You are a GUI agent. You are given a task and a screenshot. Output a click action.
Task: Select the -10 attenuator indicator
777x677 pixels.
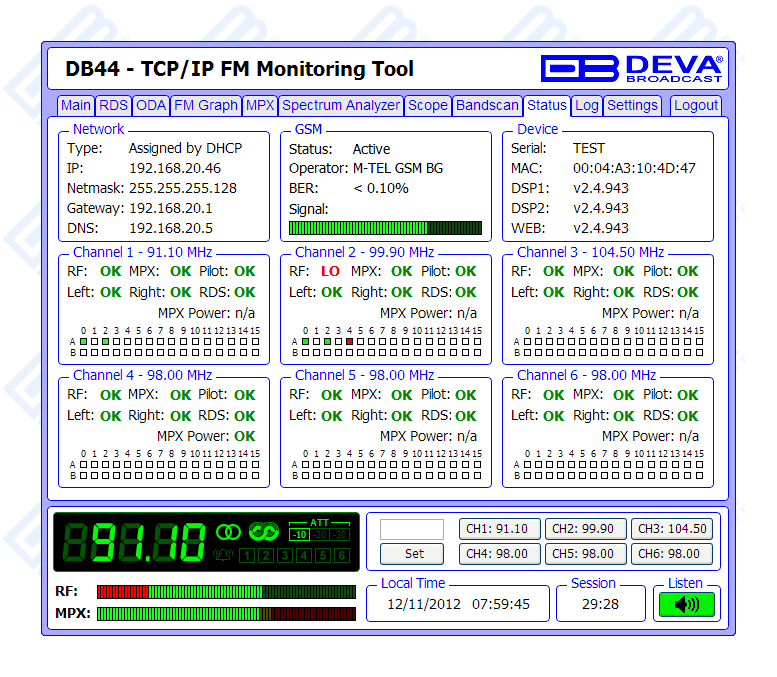[x=298, y=534]
